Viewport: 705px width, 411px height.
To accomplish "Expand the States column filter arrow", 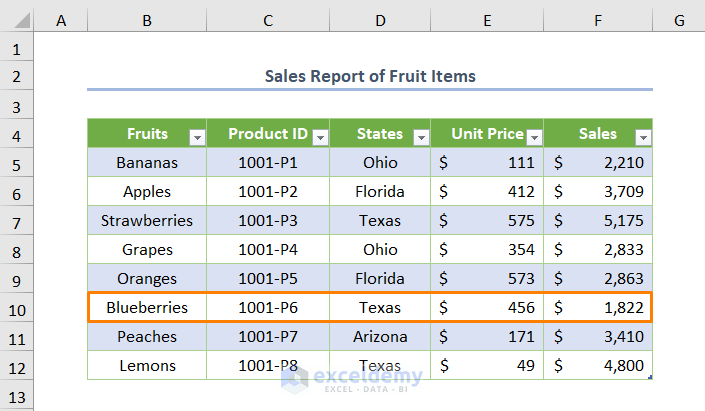I will tap(421, 137).
